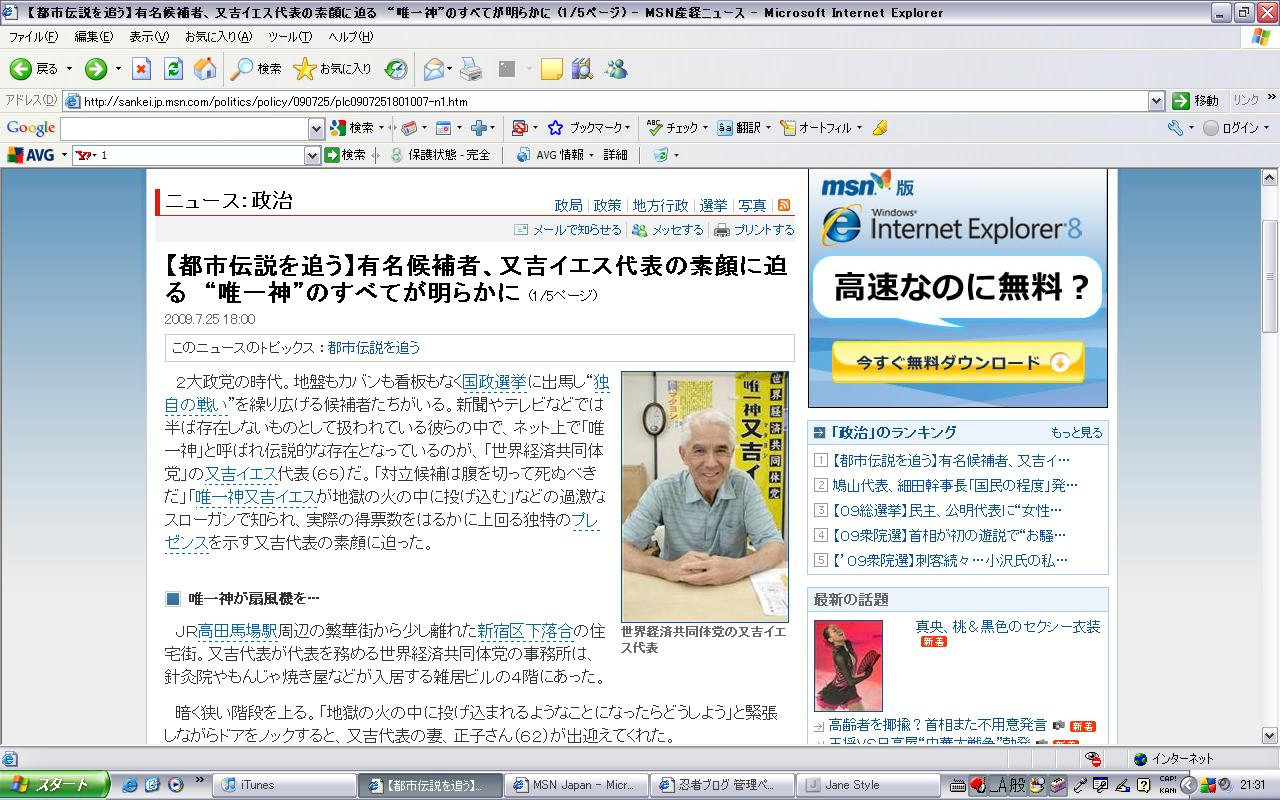Click the 今すぐ無料ダウンロード banner button
The image size is (1280, 800).
point(958,363)
